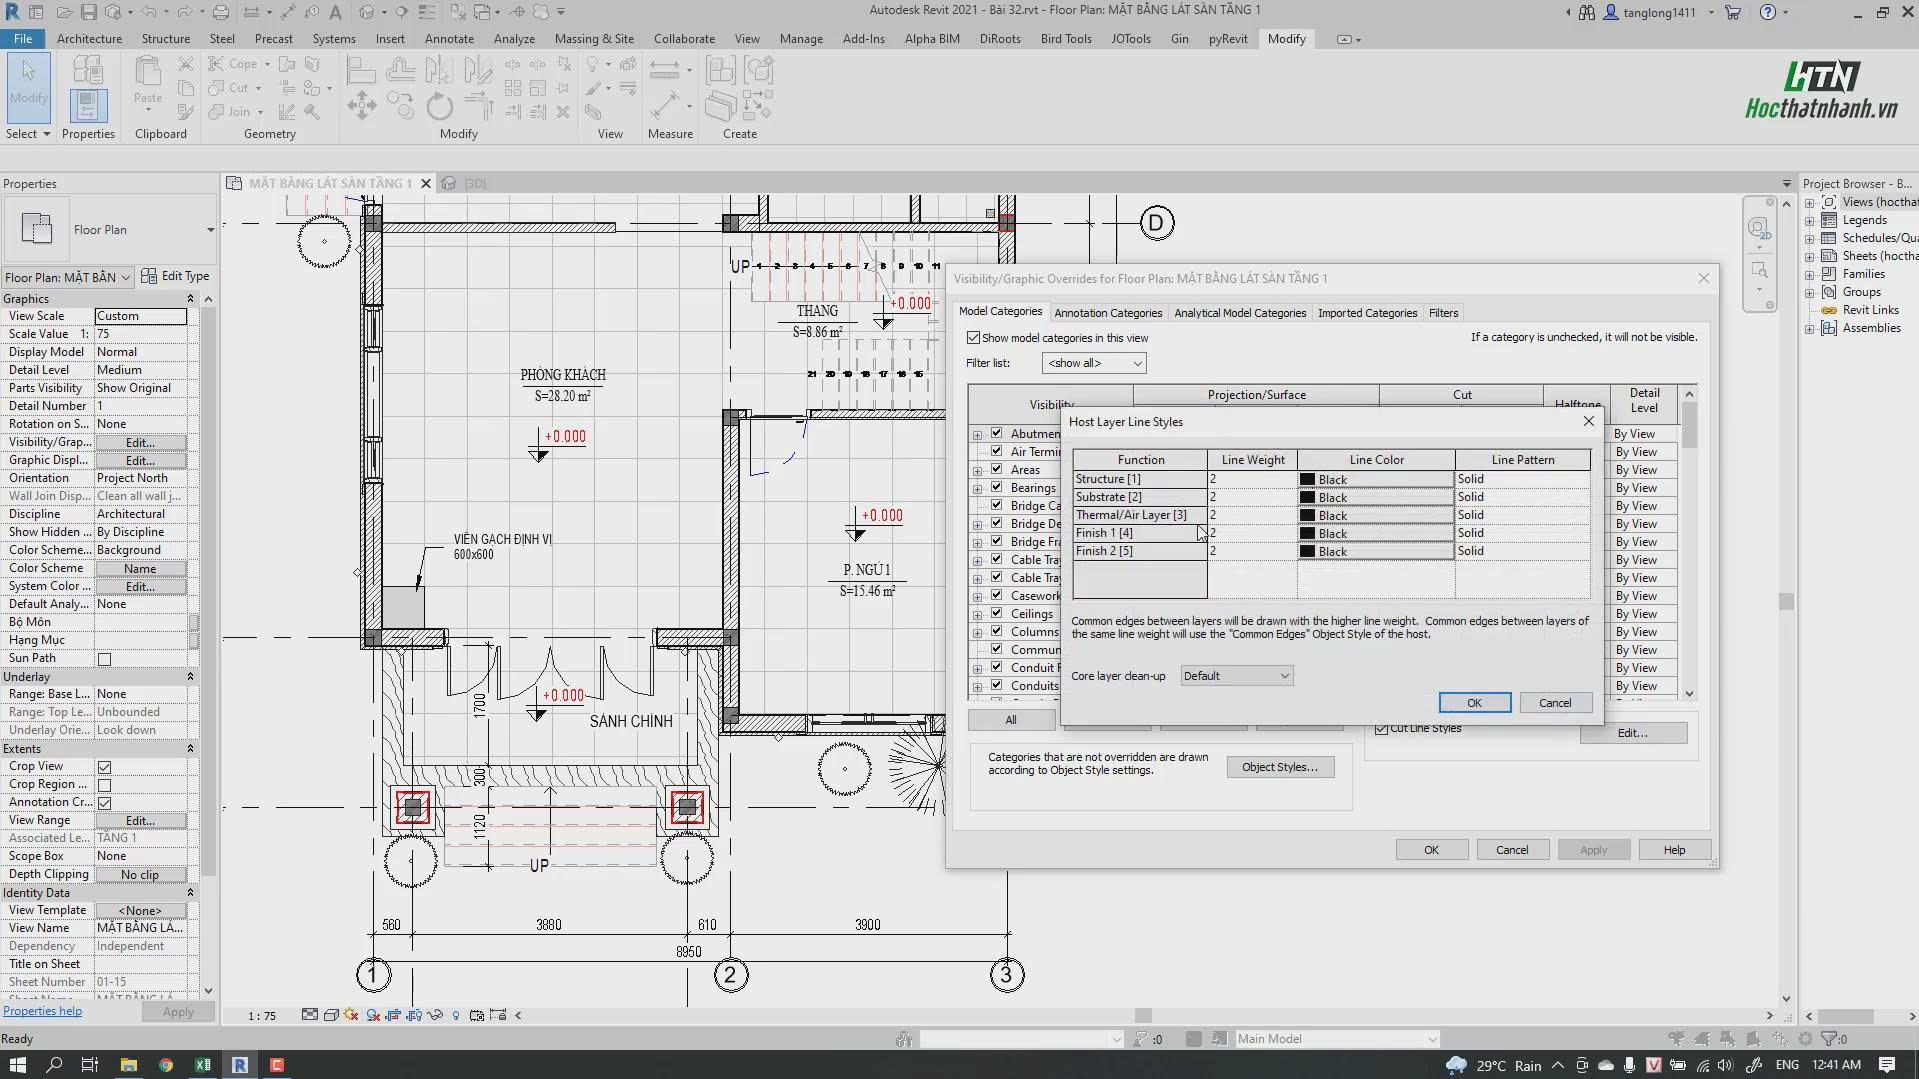Image resolution: width=1919 pixels, height=1079 pixels.
Task: Click the Open folder icon in quick access toolbar
Action: tap(64, 12)
